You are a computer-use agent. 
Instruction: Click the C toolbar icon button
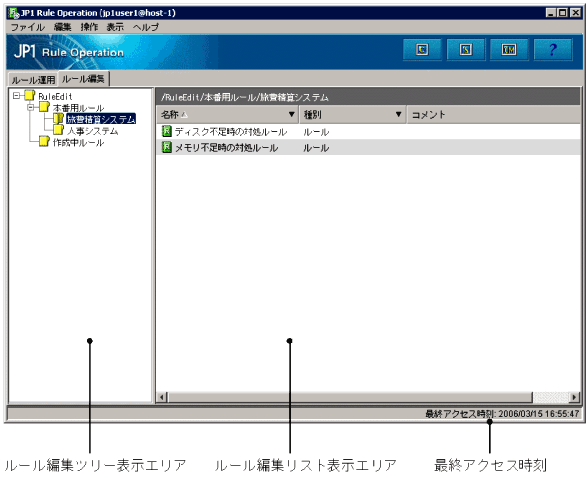point(422,49)
